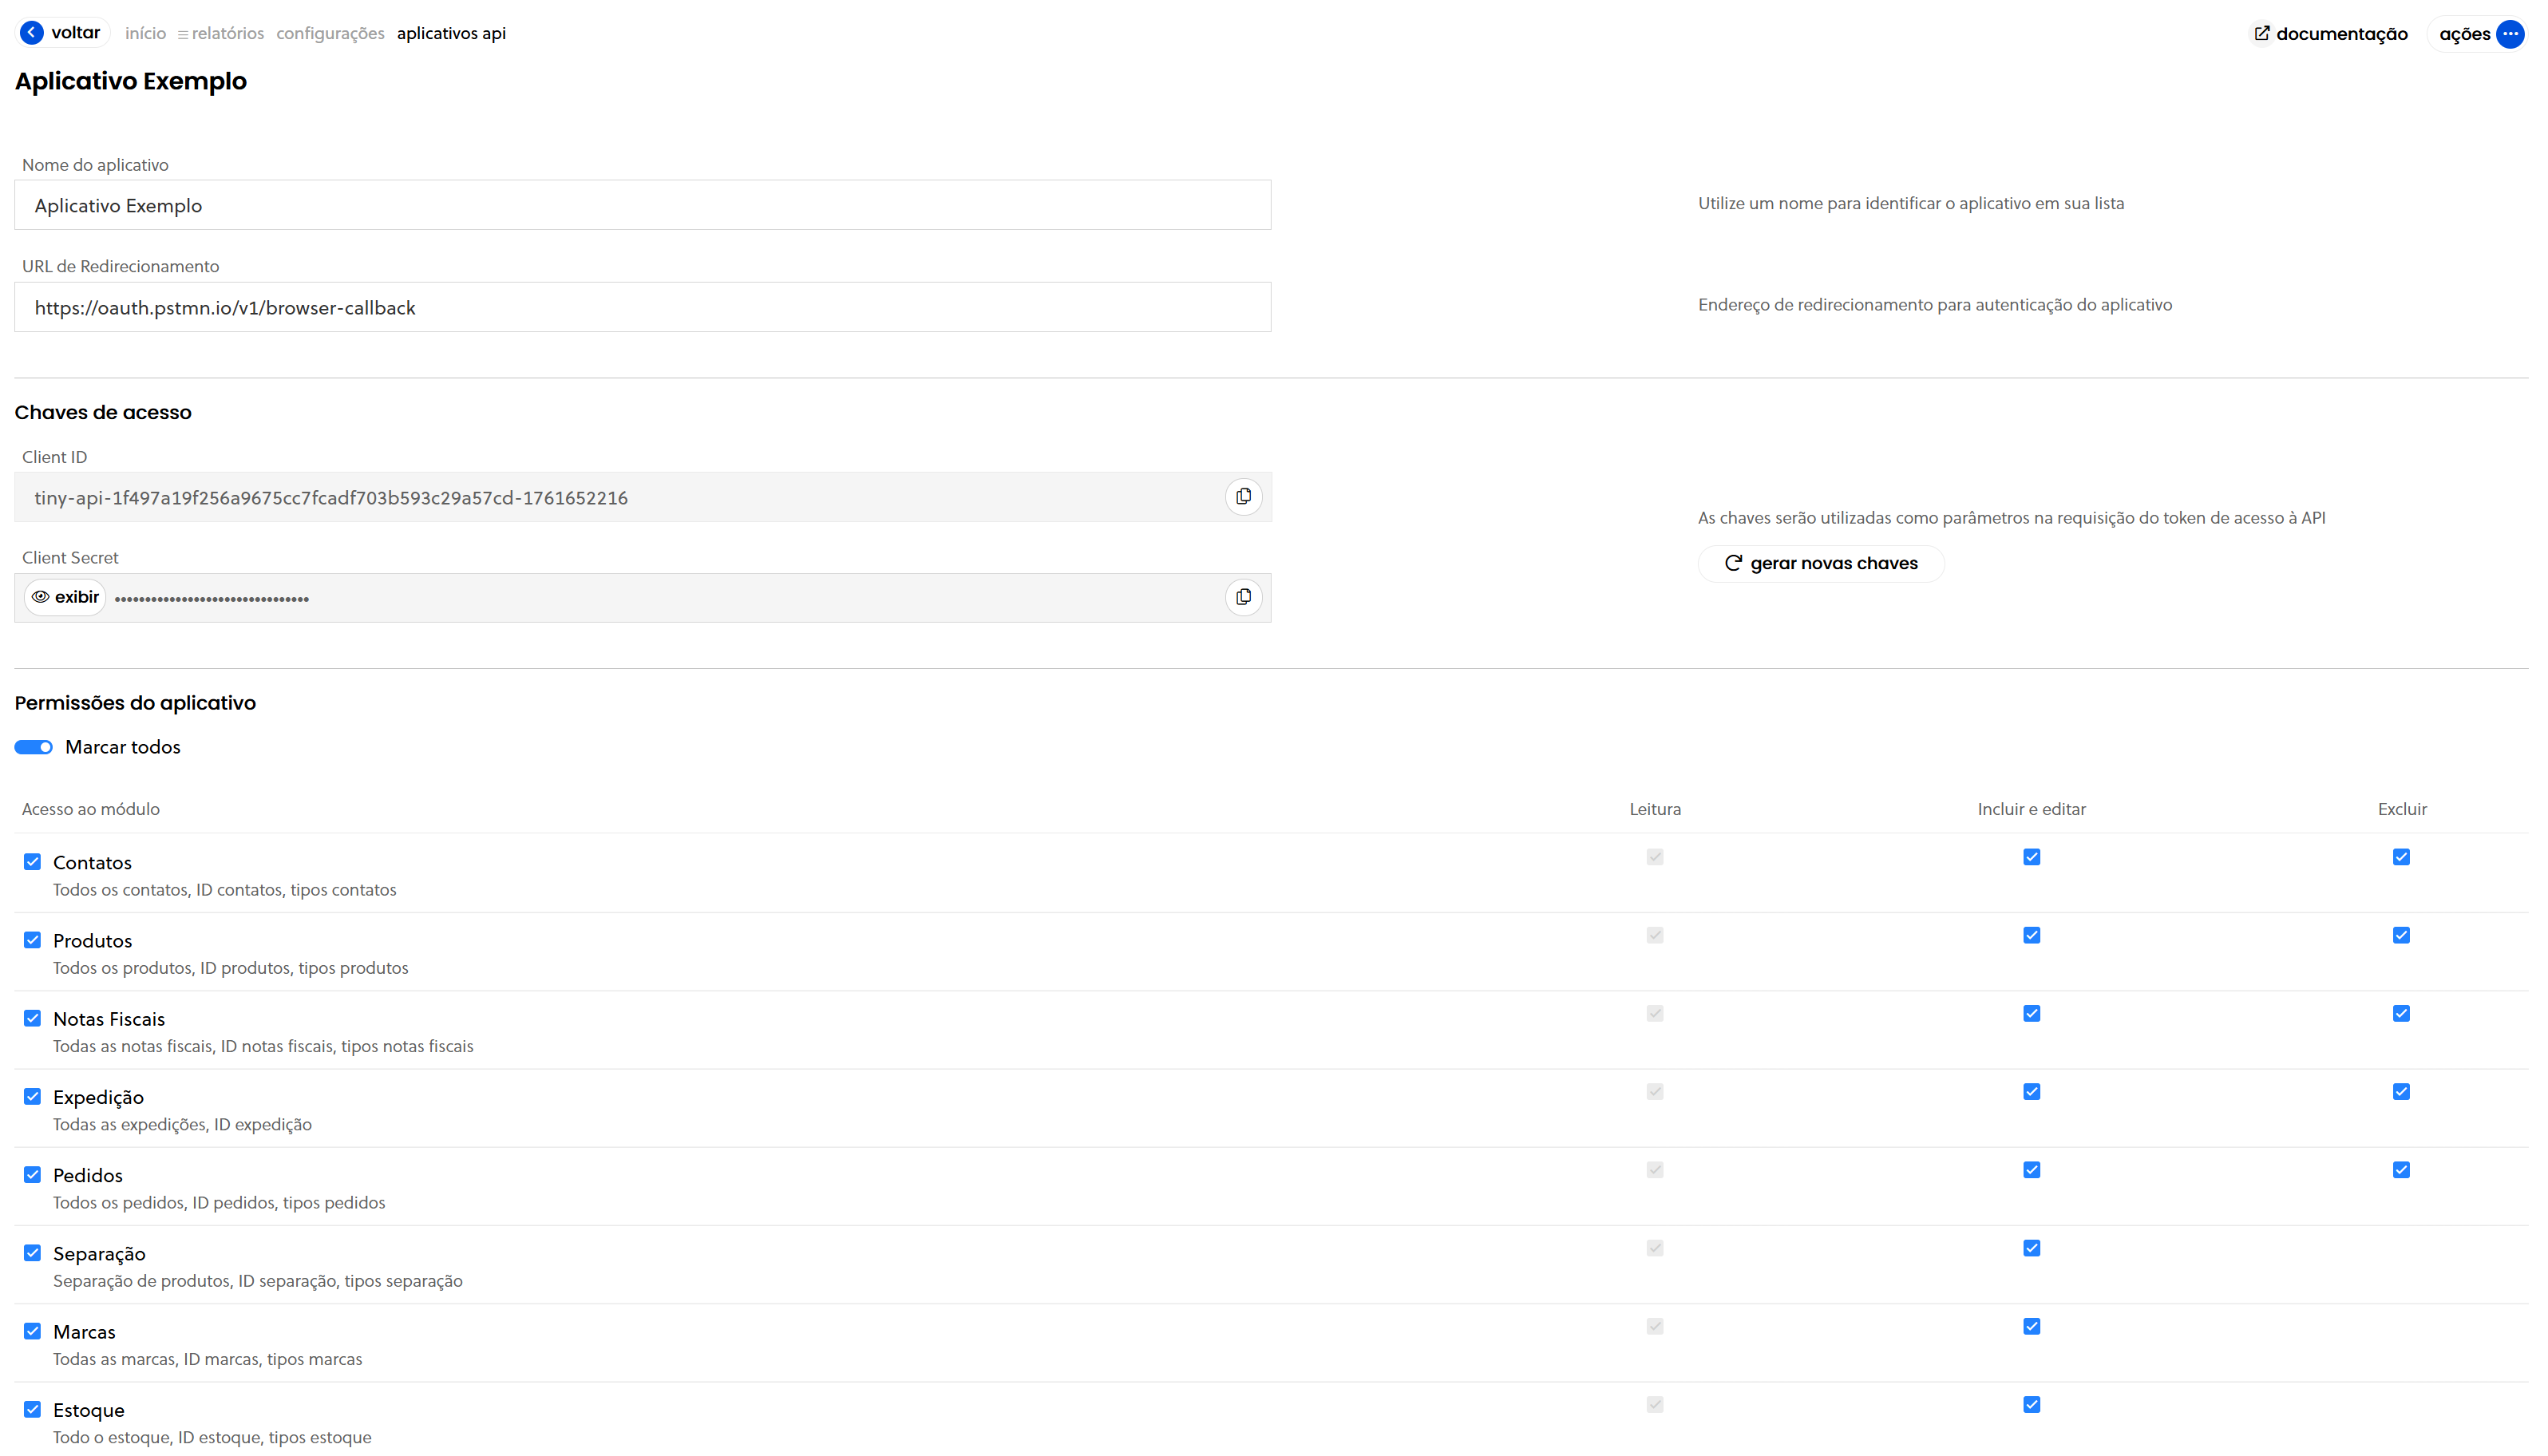Screen dimensions: 2548x1456
Task: Uncheck the Contatos module checkbox
Action: click(x=32, y=861)
